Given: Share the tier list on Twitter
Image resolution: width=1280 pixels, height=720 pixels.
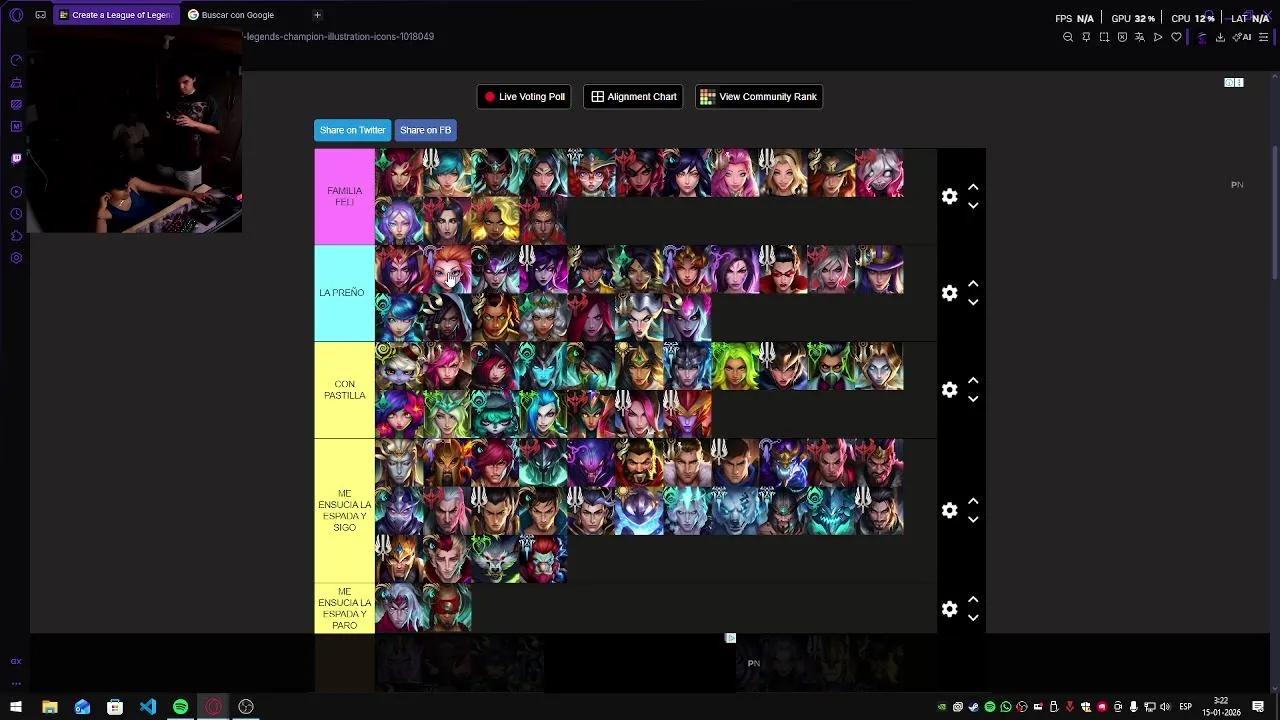Looking at the screenshot, I should click(x=352, y=130).
